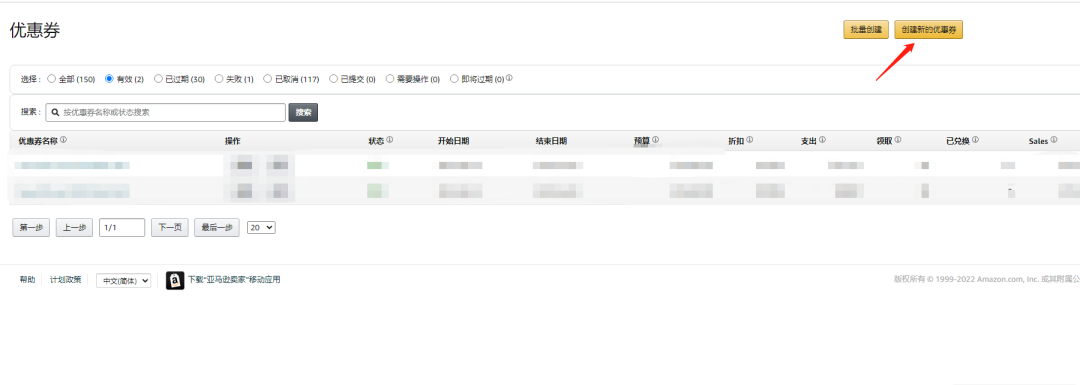The width and height of the screenshot is (1080, 385).
Task: Click the 下一页 pagination button
Action: click(x=169, y=227)
